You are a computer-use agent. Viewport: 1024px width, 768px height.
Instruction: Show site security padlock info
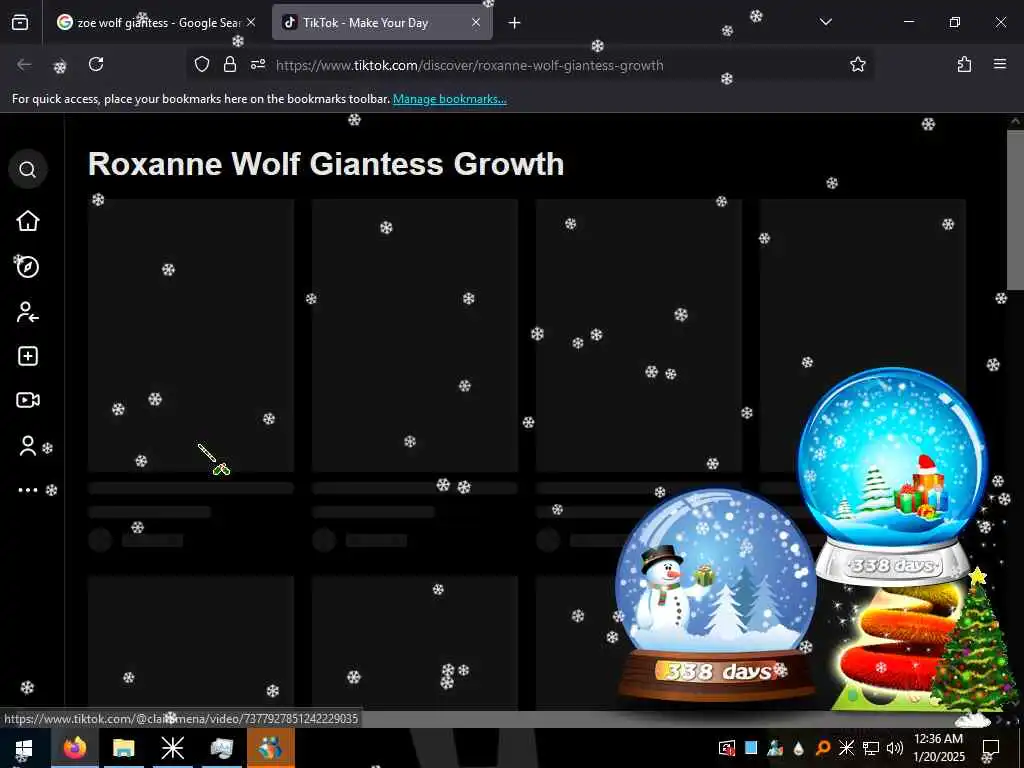click(x=229, y=64)
